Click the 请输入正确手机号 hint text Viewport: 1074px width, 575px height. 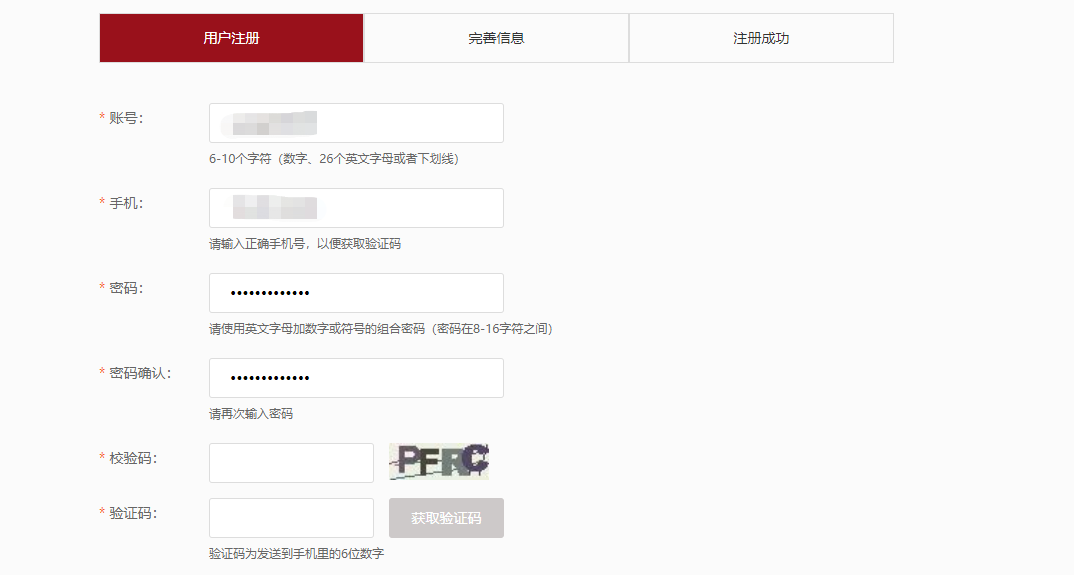point(305,244)
